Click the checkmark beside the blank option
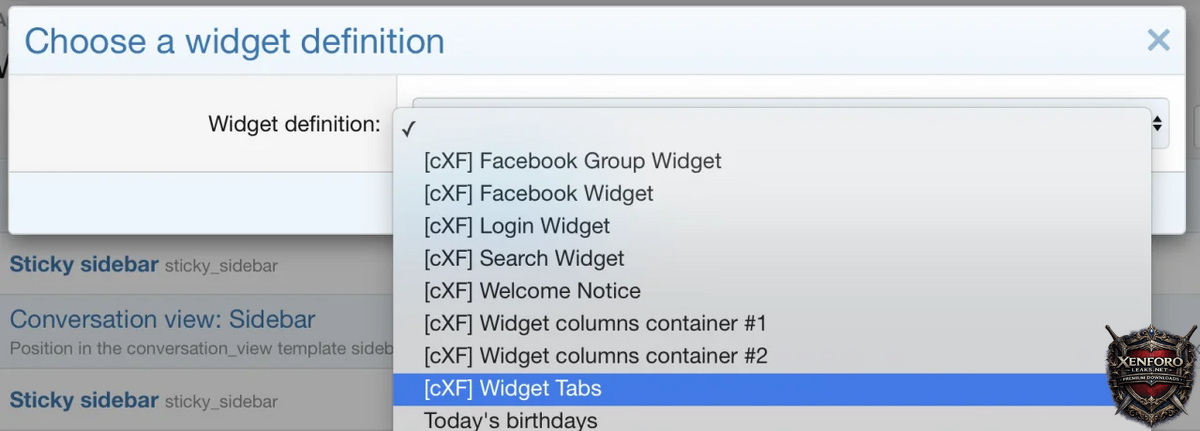The height and width of the screenshot is (431, 1200). [x=408, y=129]
